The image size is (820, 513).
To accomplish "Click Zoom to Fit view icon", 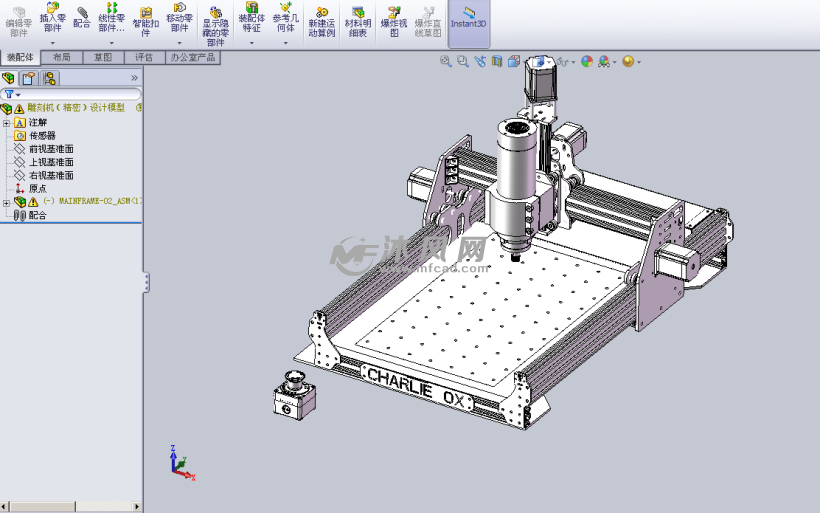I will 446,61.
